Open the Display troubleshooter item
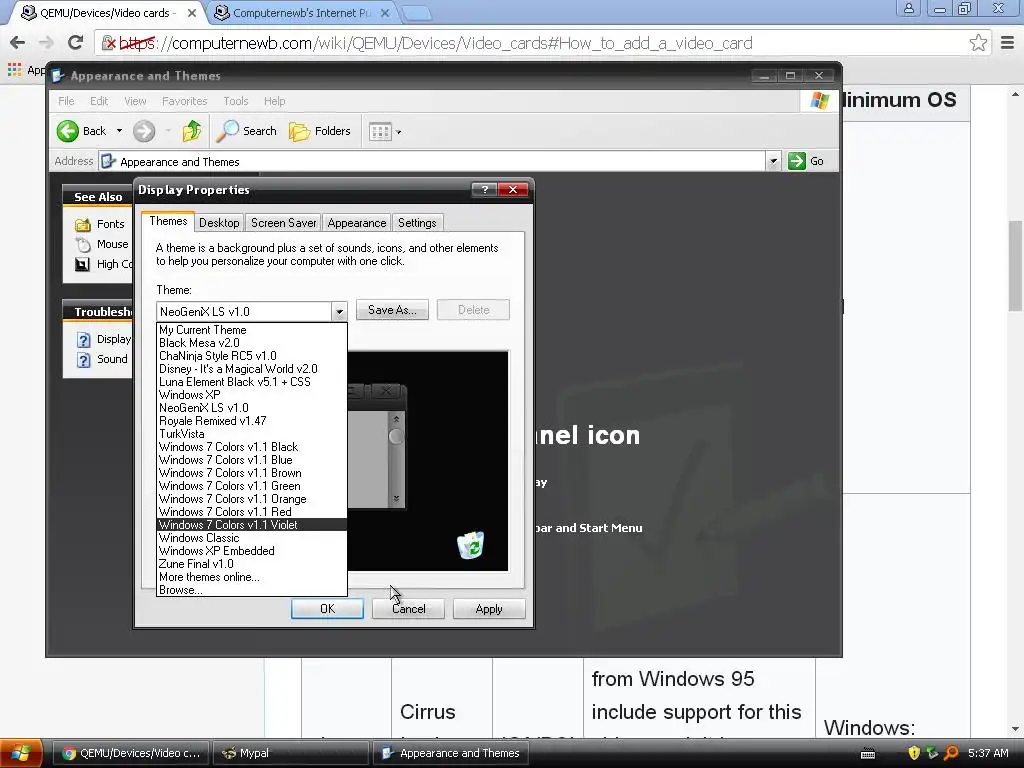This screenshot has height=768, width=1024. click(x=104, y=340)
